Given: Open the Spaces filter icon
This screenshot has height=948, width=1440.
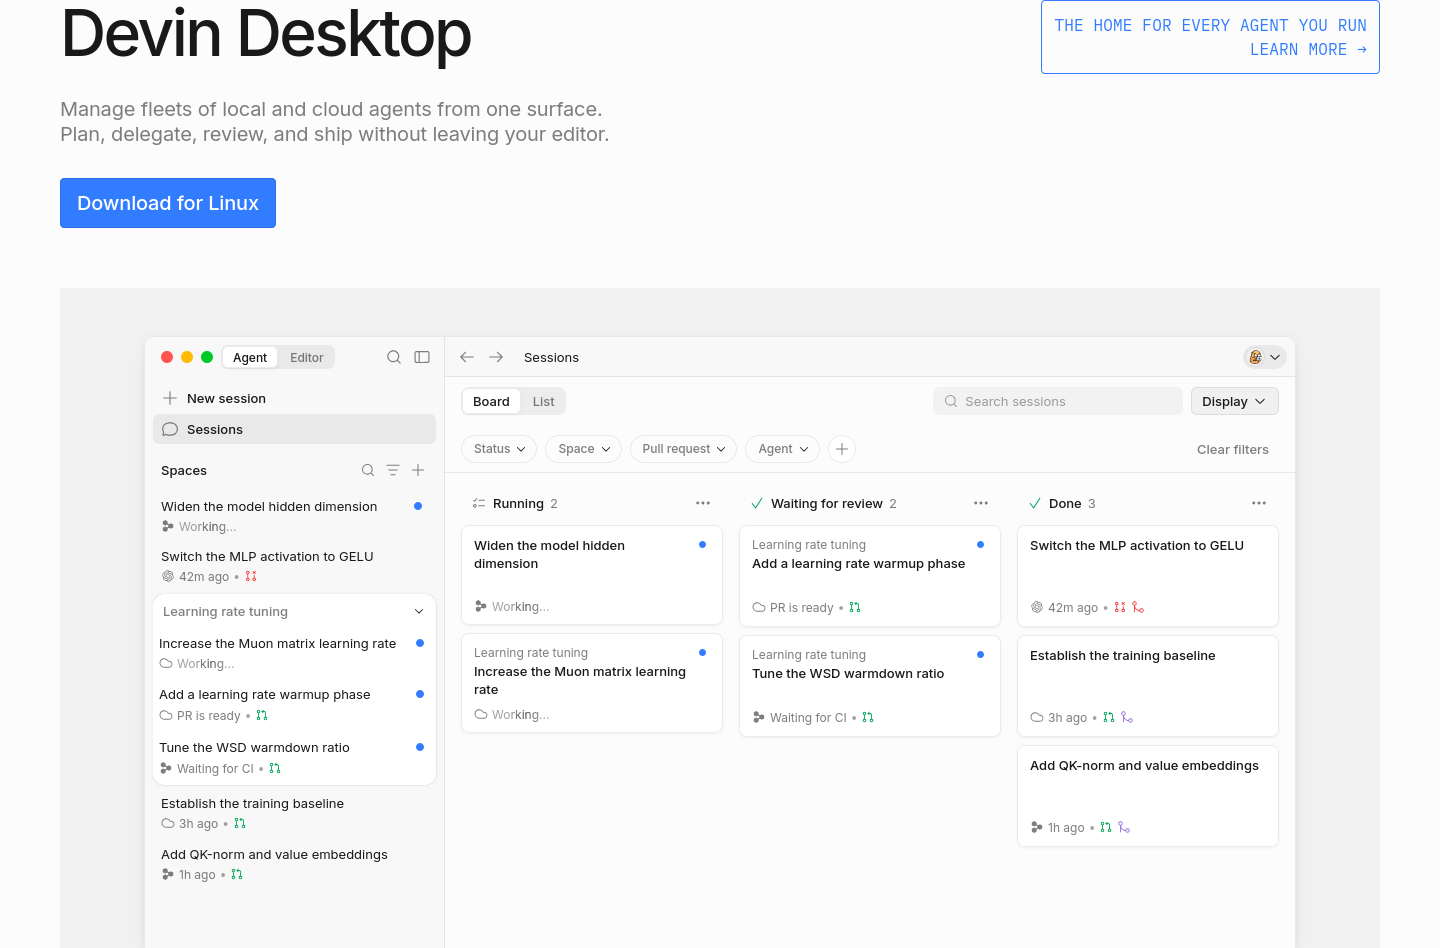Looking at the screenshot, I should (x=393, y=470).
